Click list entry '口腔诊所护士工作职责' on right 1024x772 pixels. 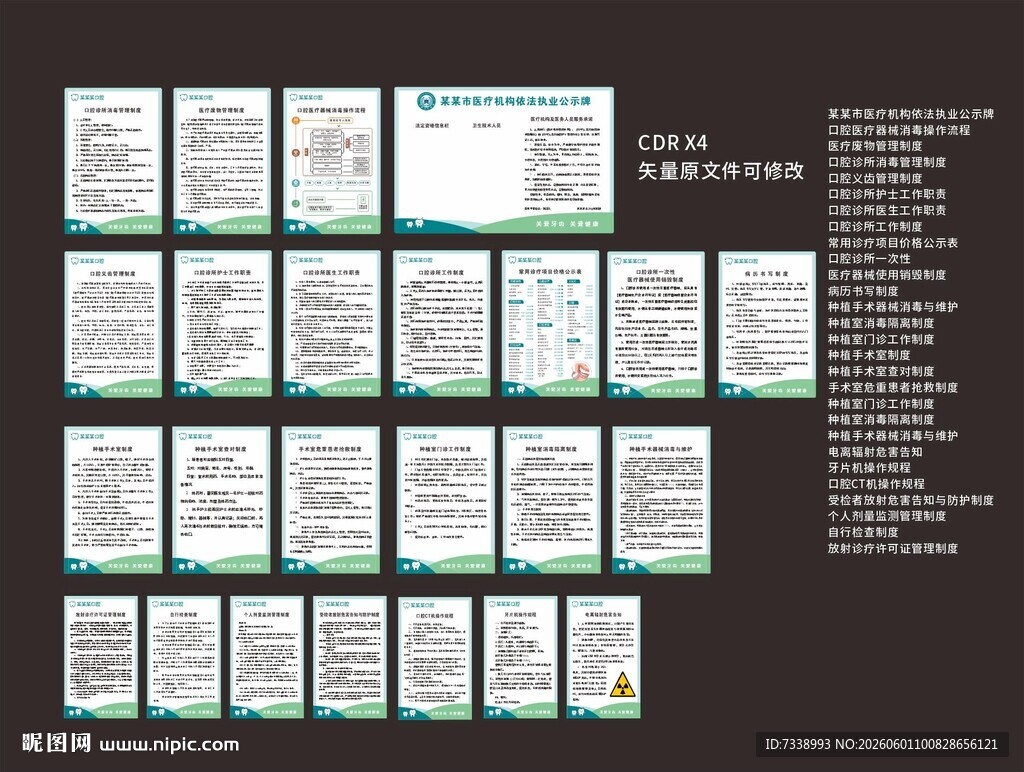pyautogui.click(x=887, y=194)
